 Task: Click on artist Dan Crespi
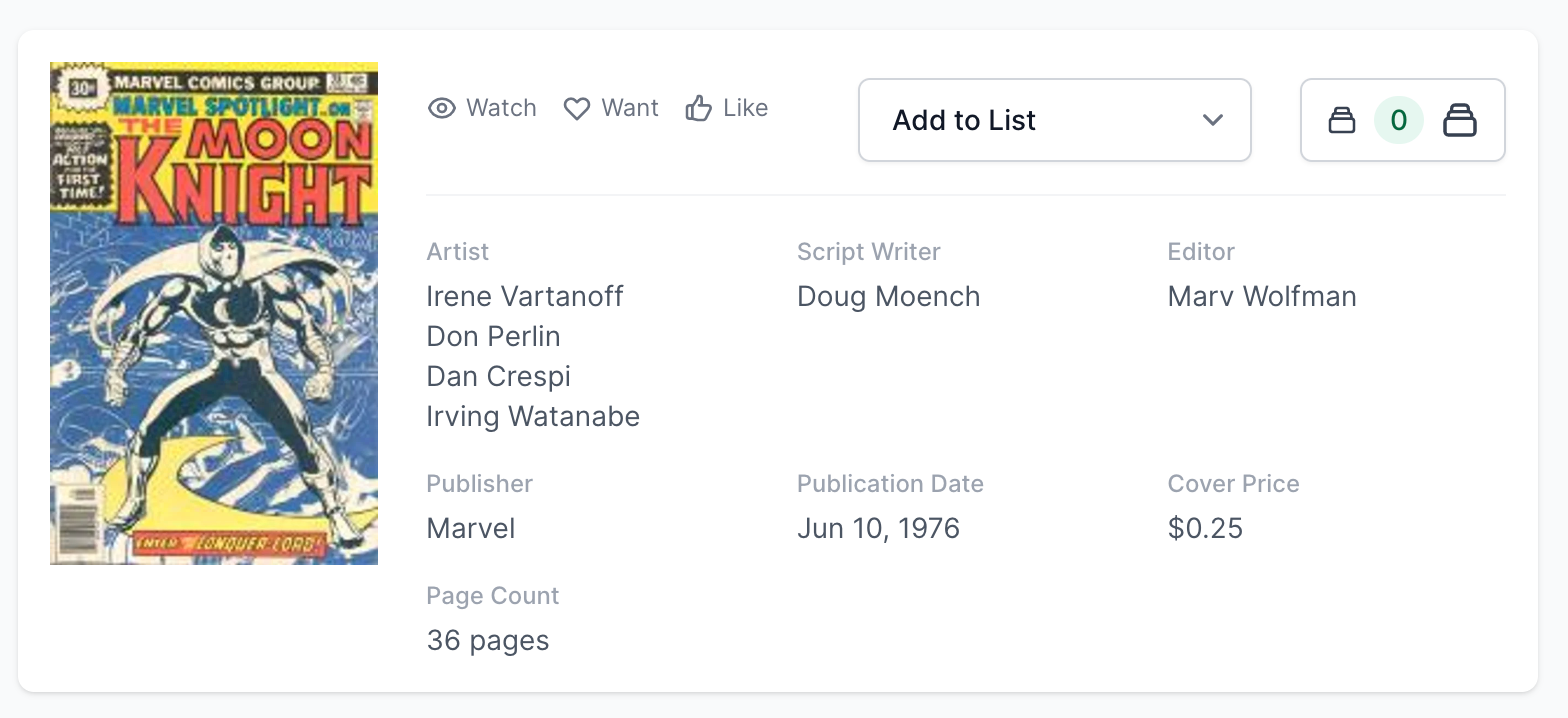[498, 376]
